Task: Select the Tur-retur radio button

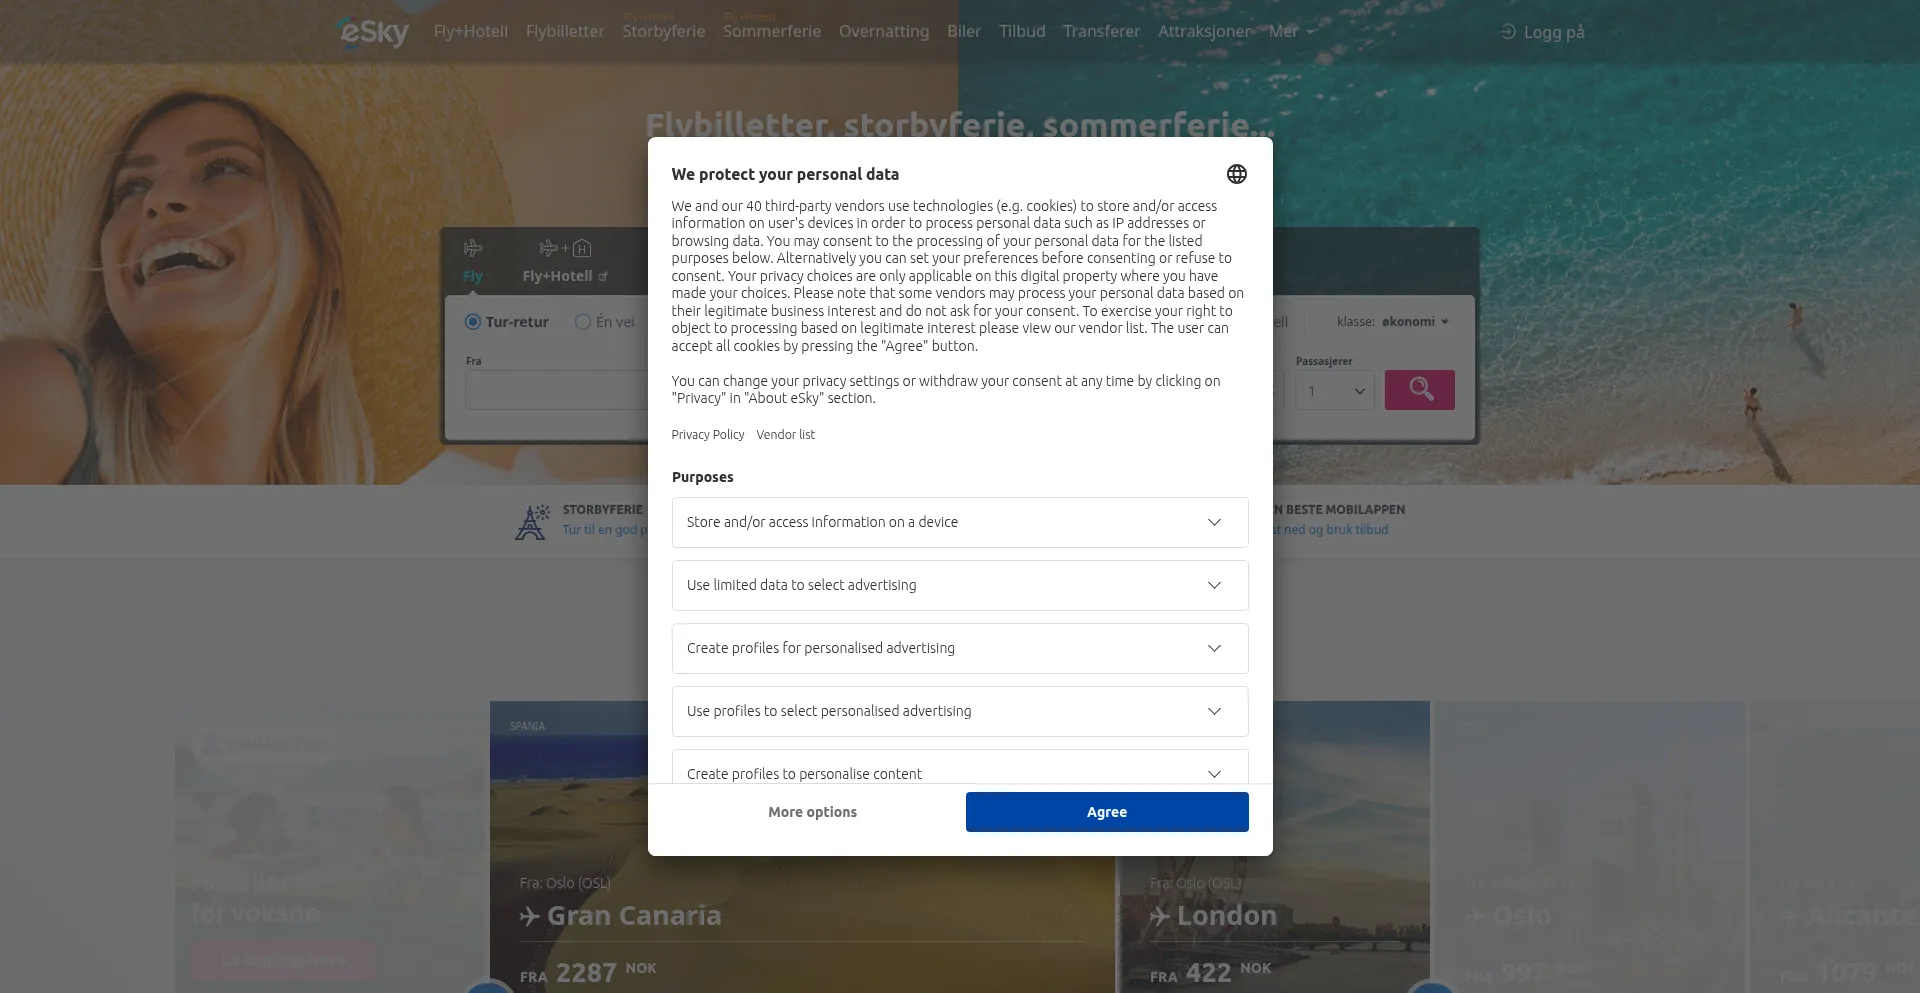Action: tap(473, 322)
